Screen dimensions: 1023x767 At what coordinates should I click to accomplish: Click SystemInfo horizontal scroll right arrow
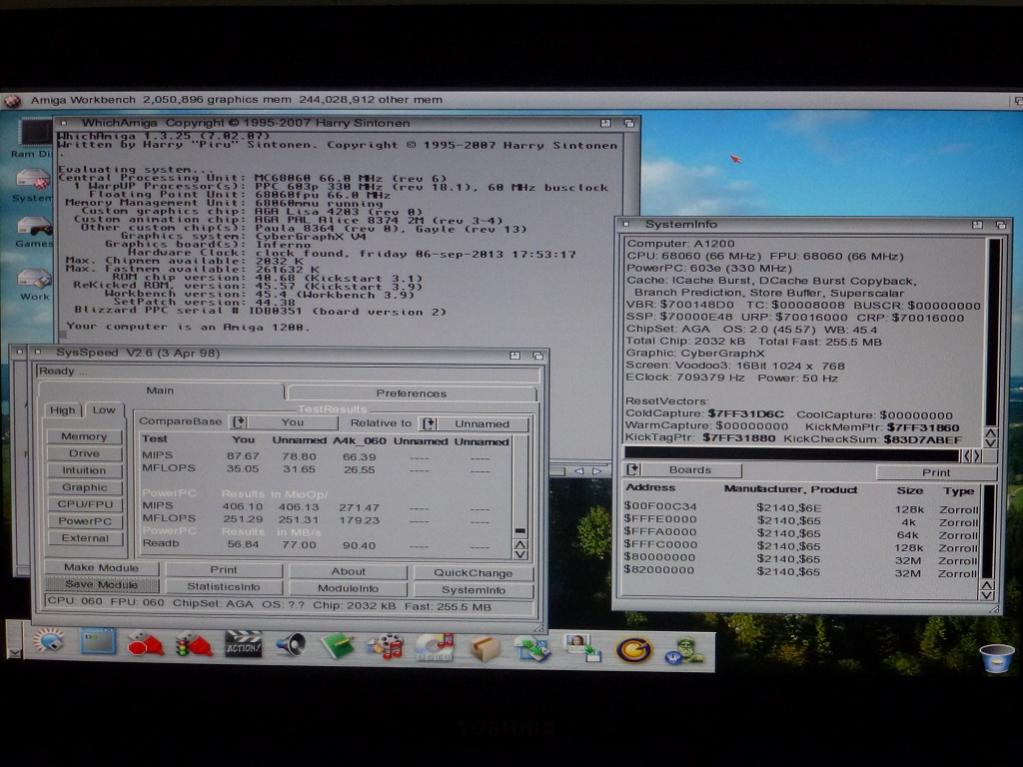(x=977, y=456)
